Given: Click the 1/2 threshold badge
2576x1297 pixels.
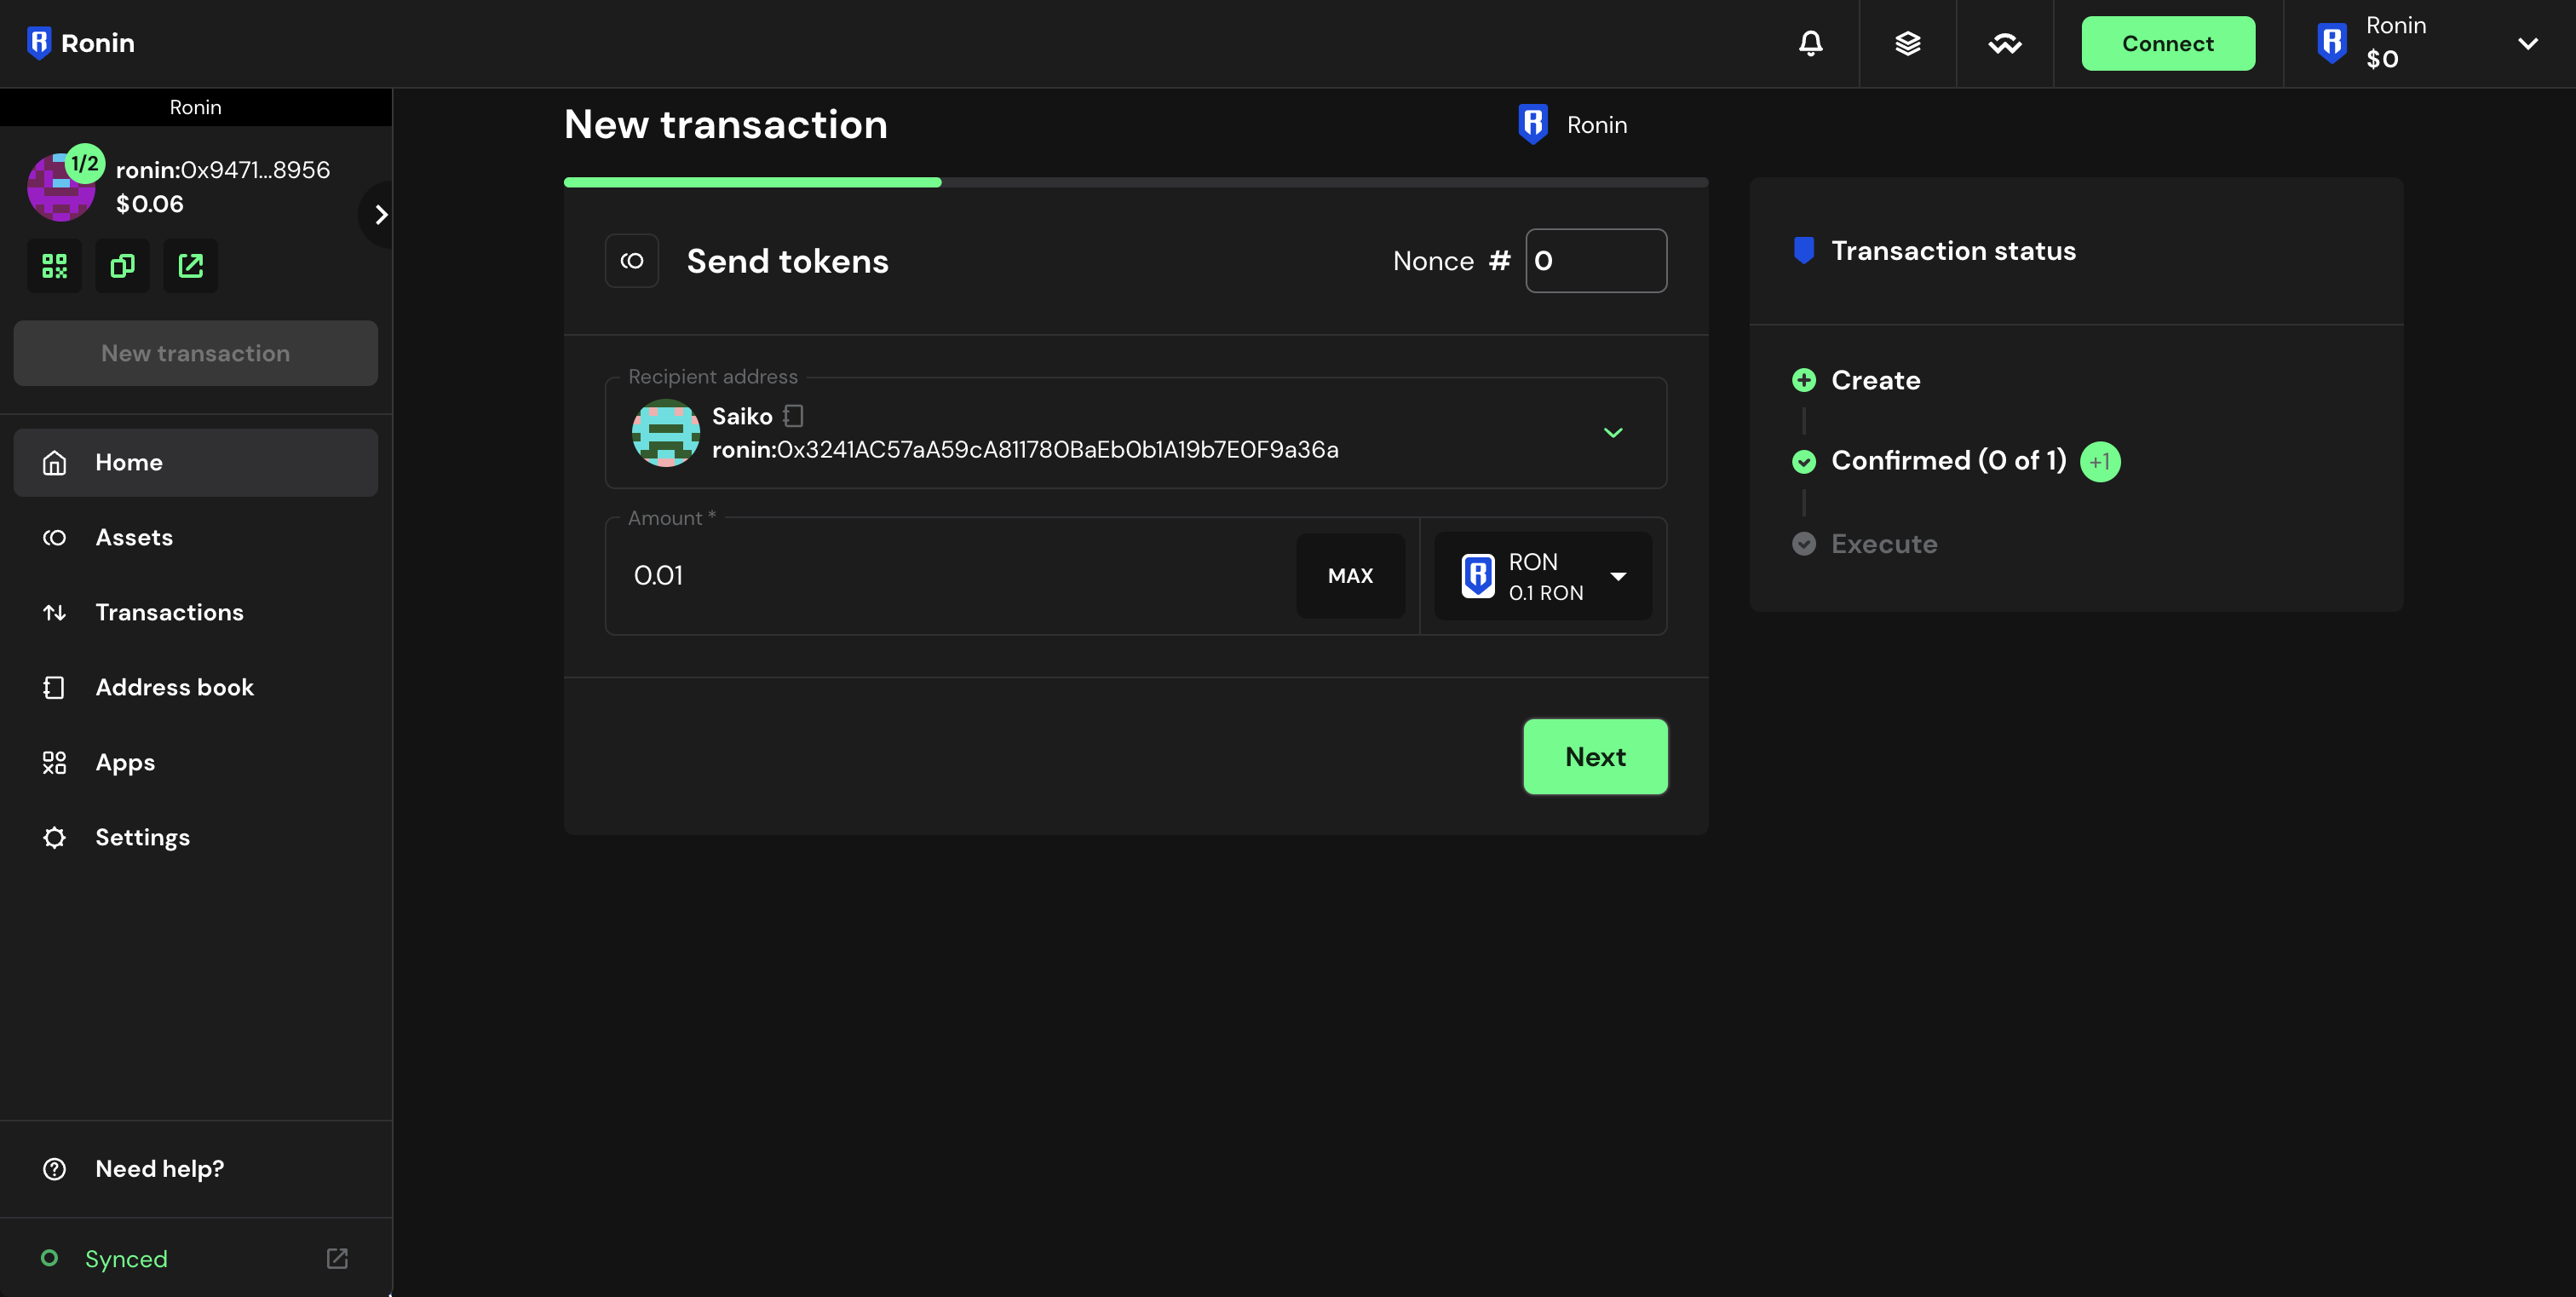Looking at the screenshot, I should click(x=85, y=163).
